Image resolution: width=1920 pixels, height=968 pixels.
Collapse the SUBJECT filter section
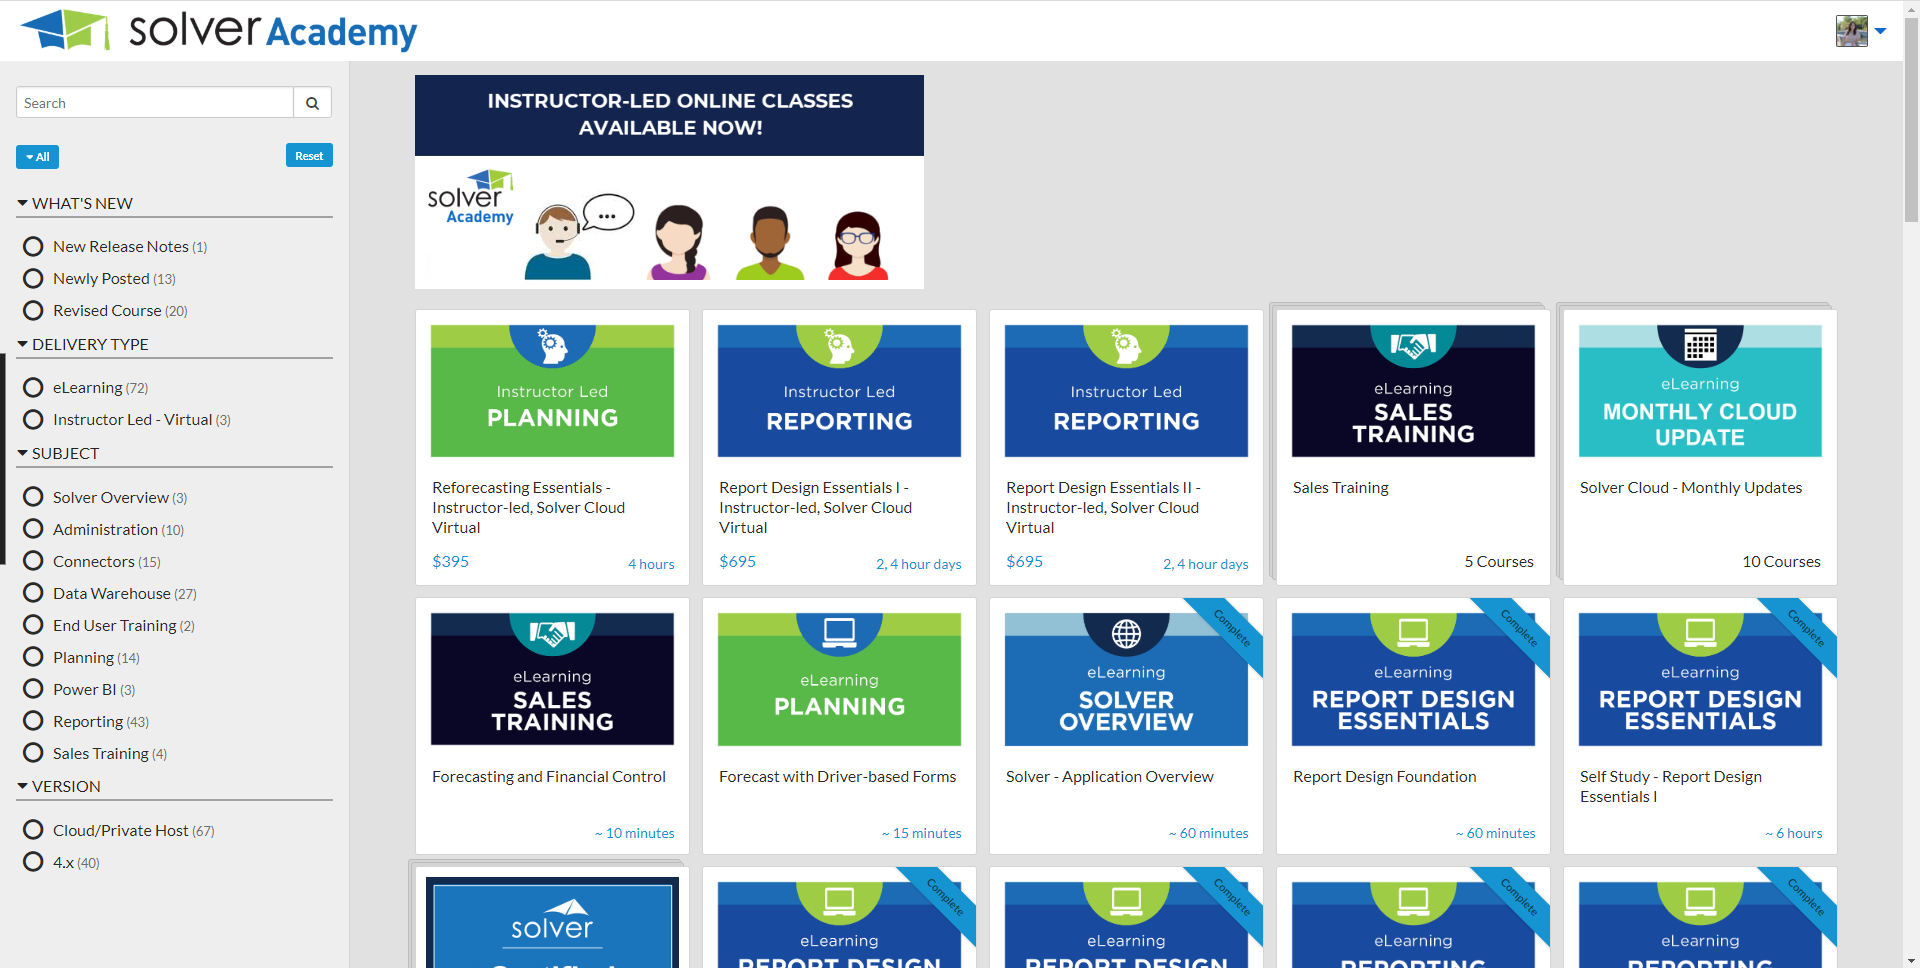tap(23, 453)
